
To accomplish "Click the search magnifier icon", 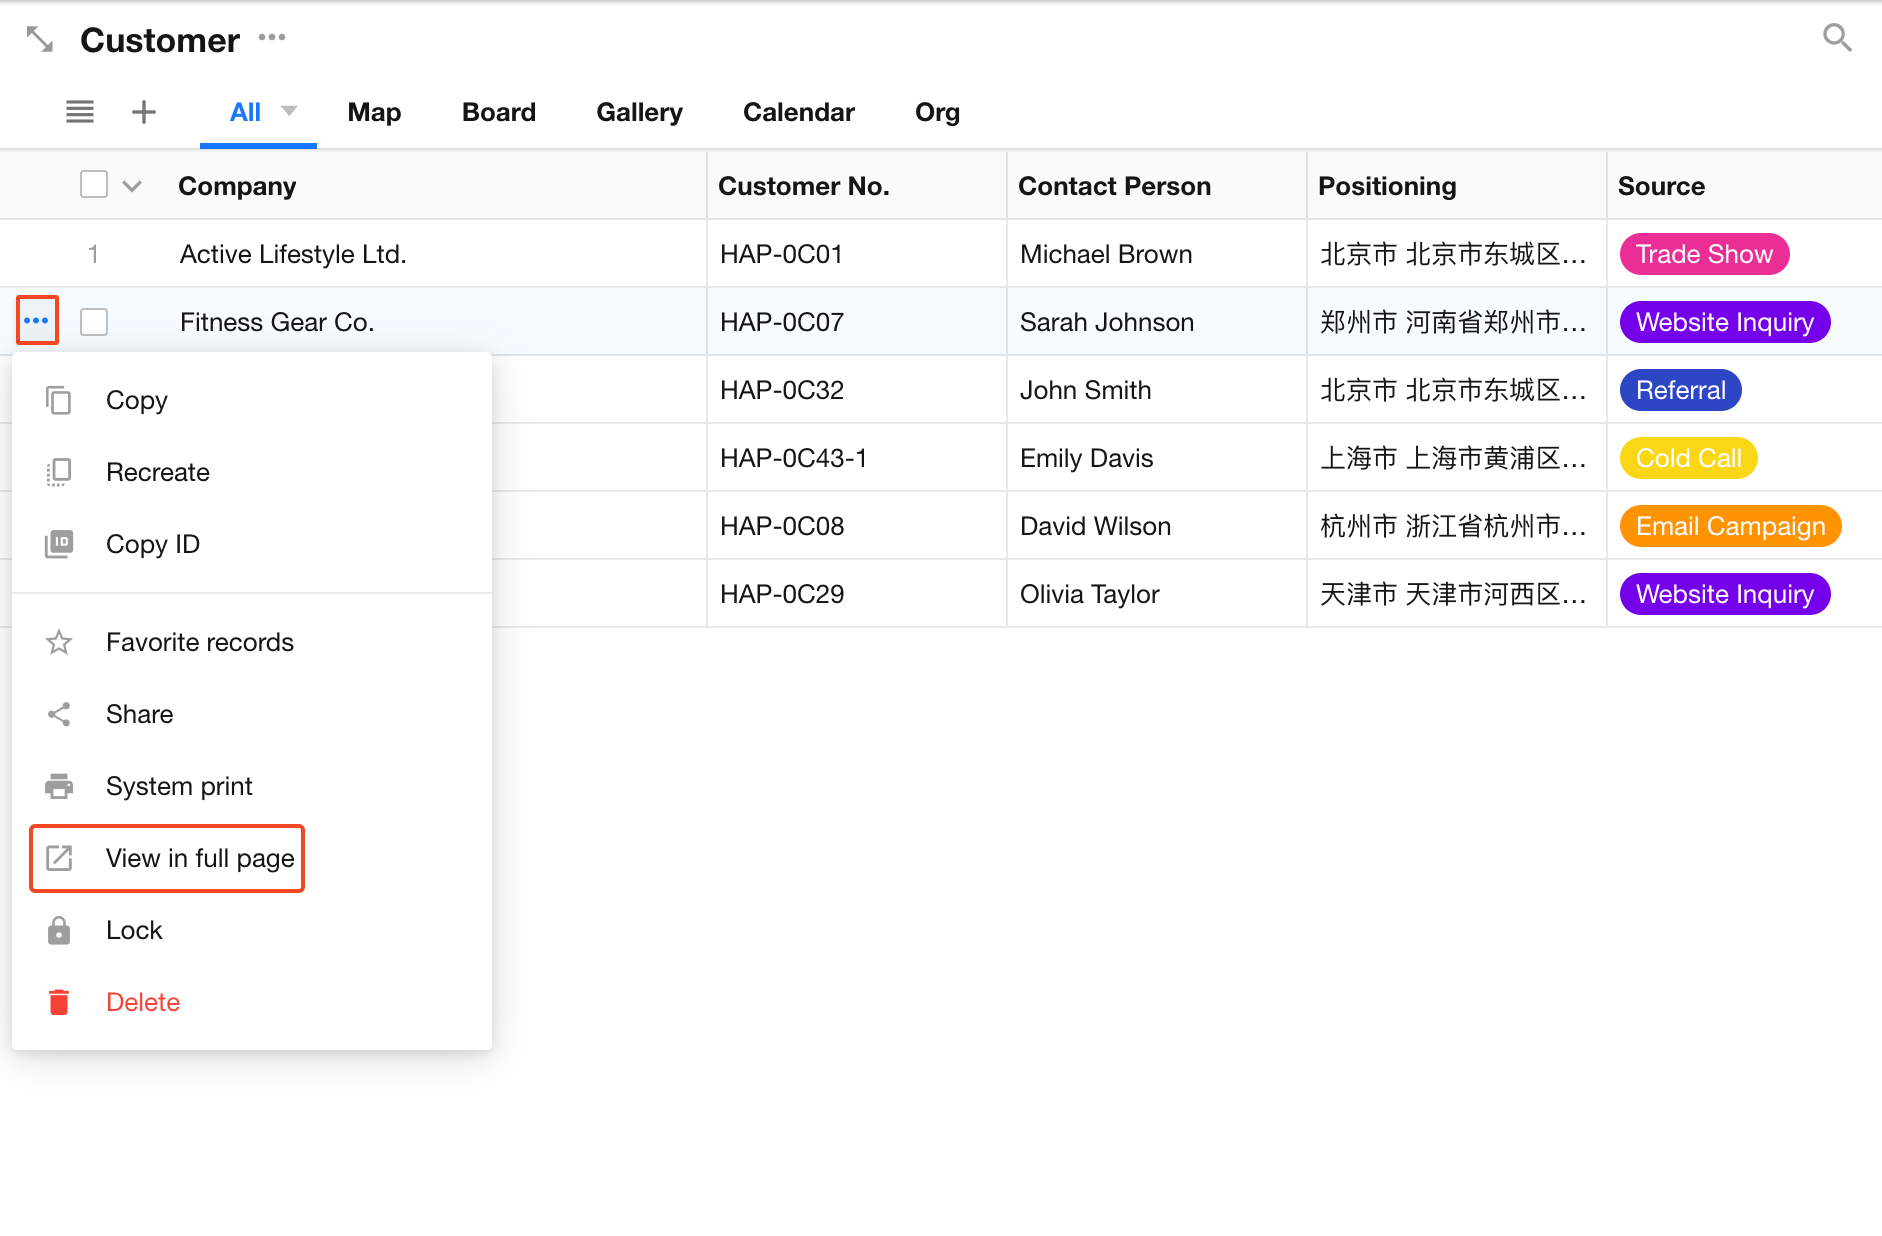I will click(x=1837, y=38).
